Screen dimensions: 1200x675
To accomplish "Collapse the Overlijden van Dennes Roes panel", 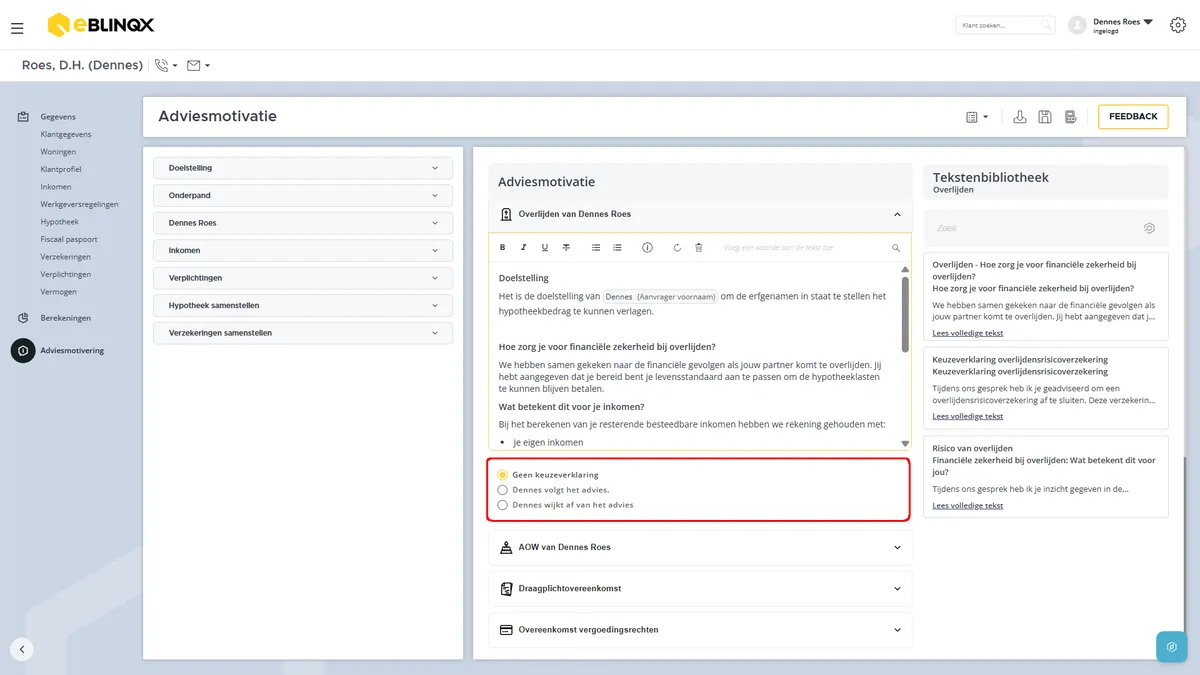I will click(700, 214).
